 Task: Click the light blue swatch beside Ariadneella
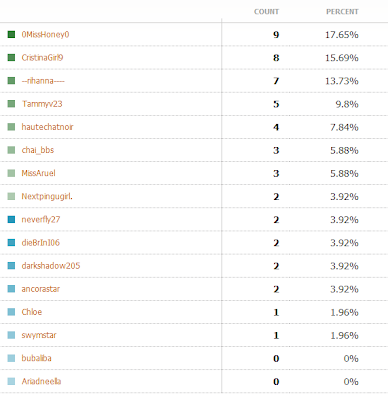tap(11, 381)
